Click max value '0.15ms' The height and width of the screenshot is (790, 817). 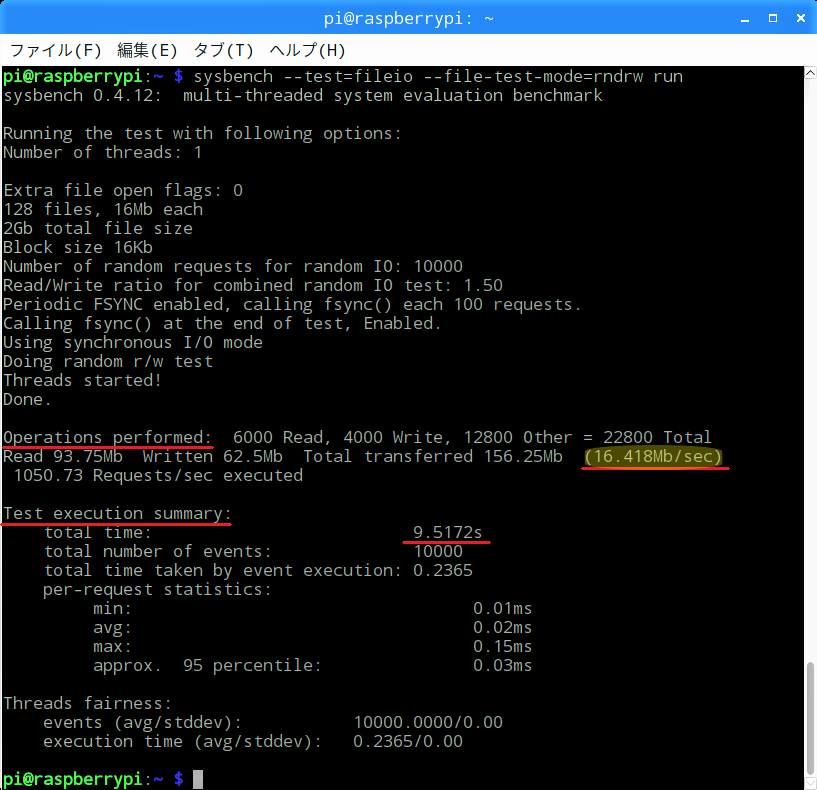point(503,647)
